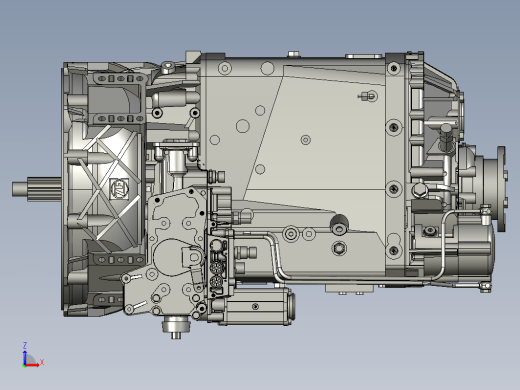Image resolution: width=520 pixels, height=390 pixels.
Task: Select the splined input shaft at left
Action: coord(37,189)
